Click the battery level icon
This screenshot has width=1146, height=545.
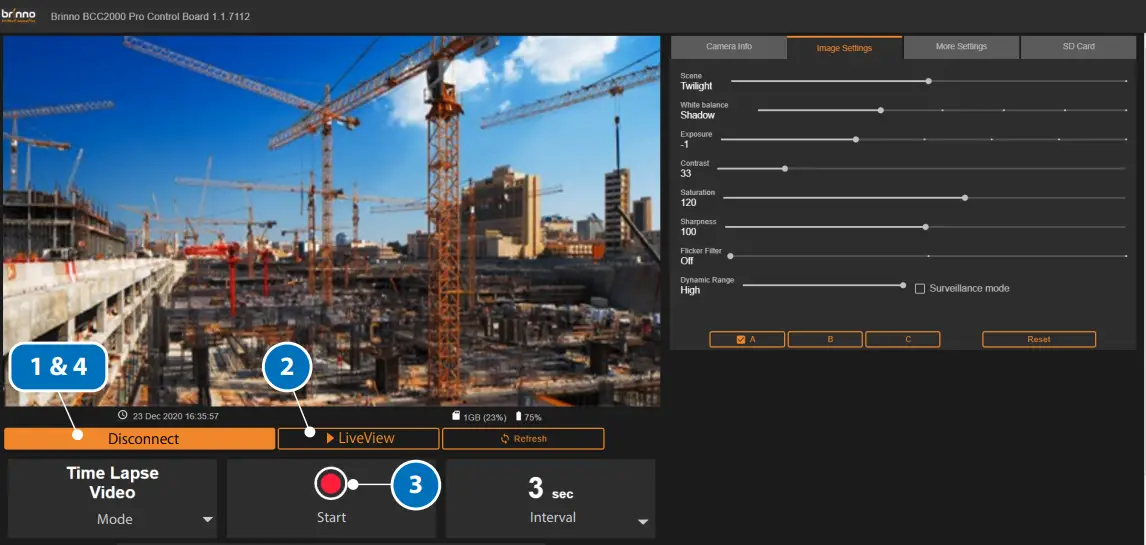(x=518, y=416)
